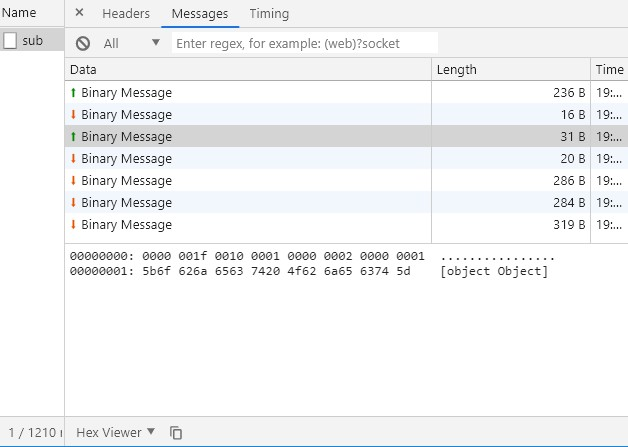Switch to the Headers tab
The height and width of the screenshot is (447, 628).
pyautogui.click(x=126, y=14)
